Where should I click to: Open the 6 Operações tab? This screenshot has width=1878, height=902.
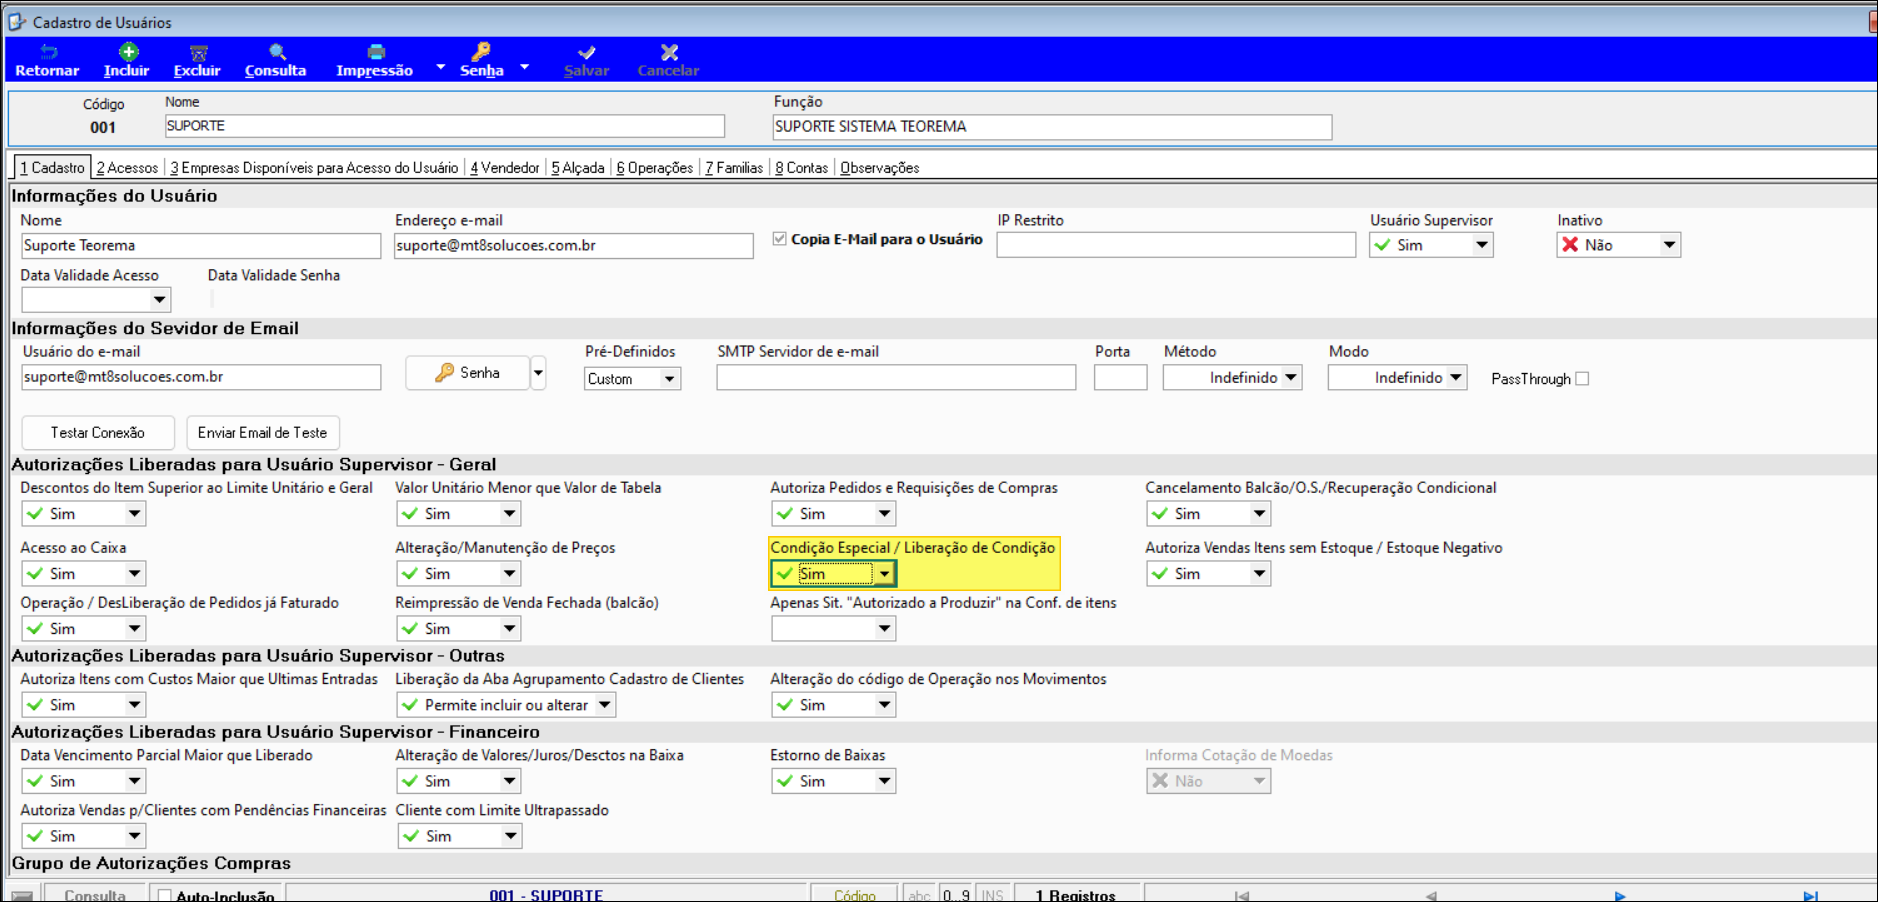(655, 168)
